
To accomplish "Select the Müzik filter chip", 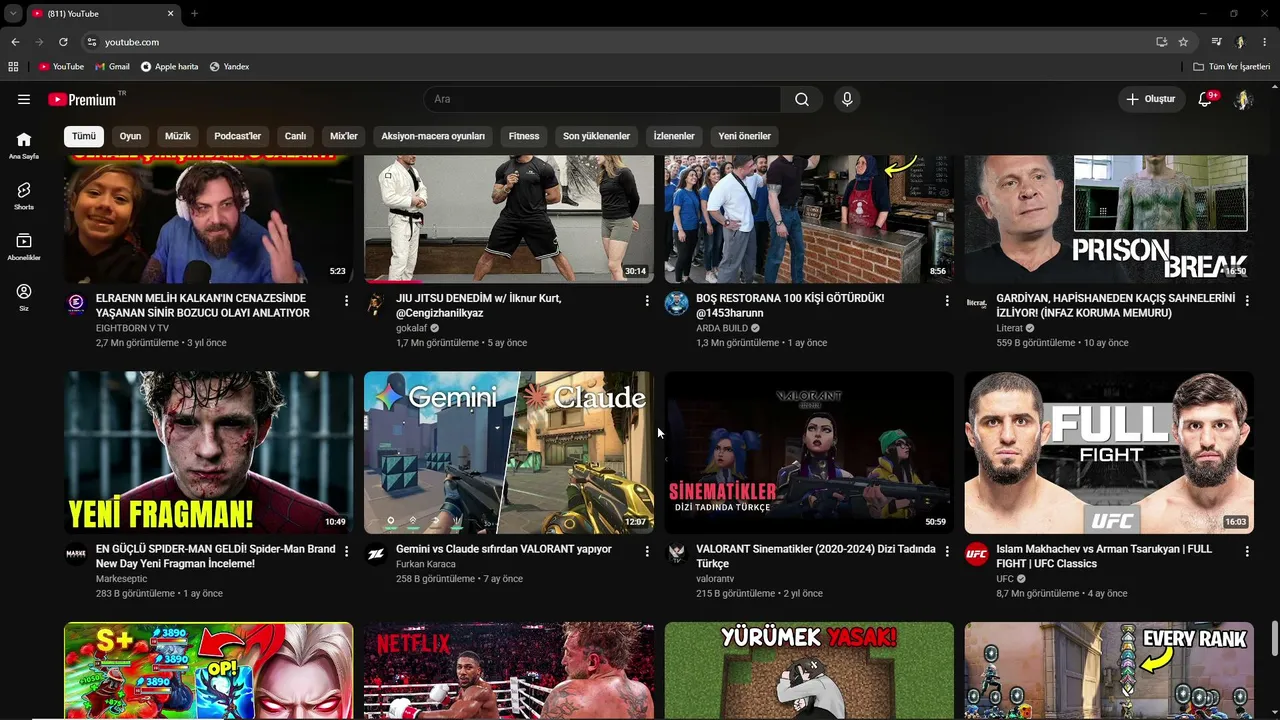I will tap(178, 136).
